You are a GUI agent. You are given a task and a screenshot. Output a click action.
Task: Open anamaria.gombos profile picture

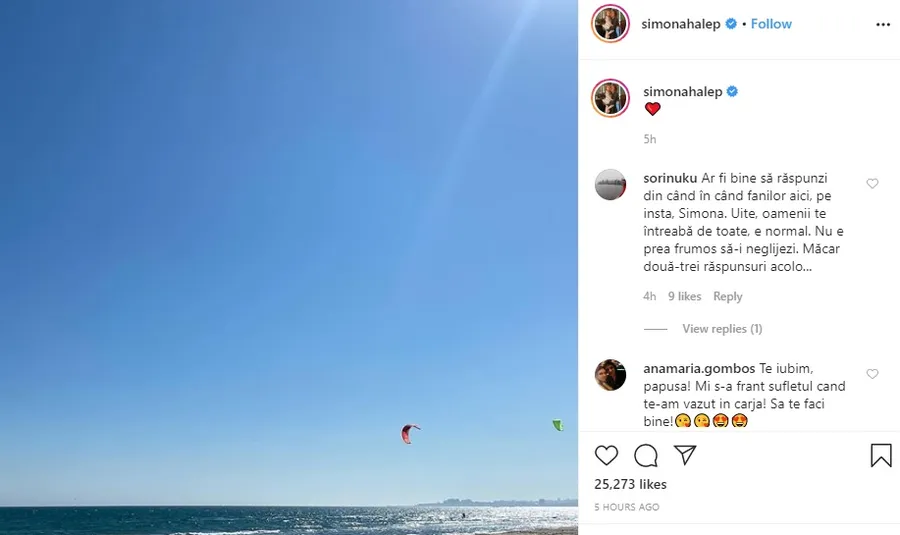[610, 375]
